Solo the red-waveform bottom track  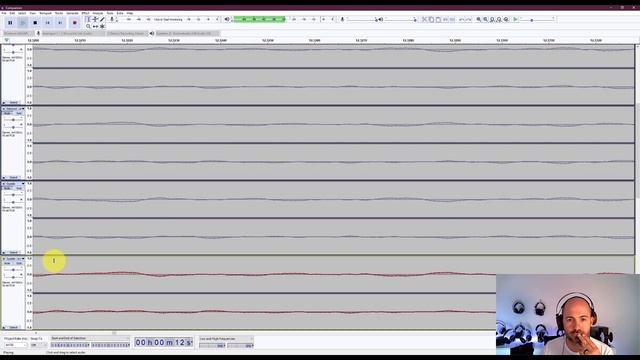[19, 263]
